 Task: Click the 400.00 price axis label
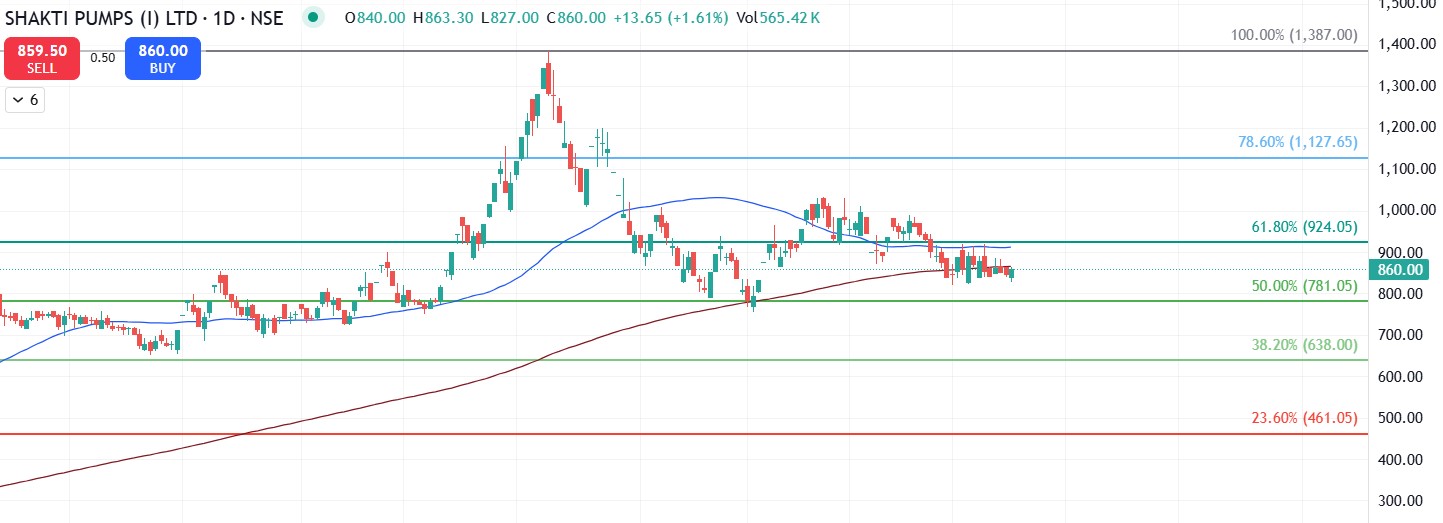tap(1402, 460)
